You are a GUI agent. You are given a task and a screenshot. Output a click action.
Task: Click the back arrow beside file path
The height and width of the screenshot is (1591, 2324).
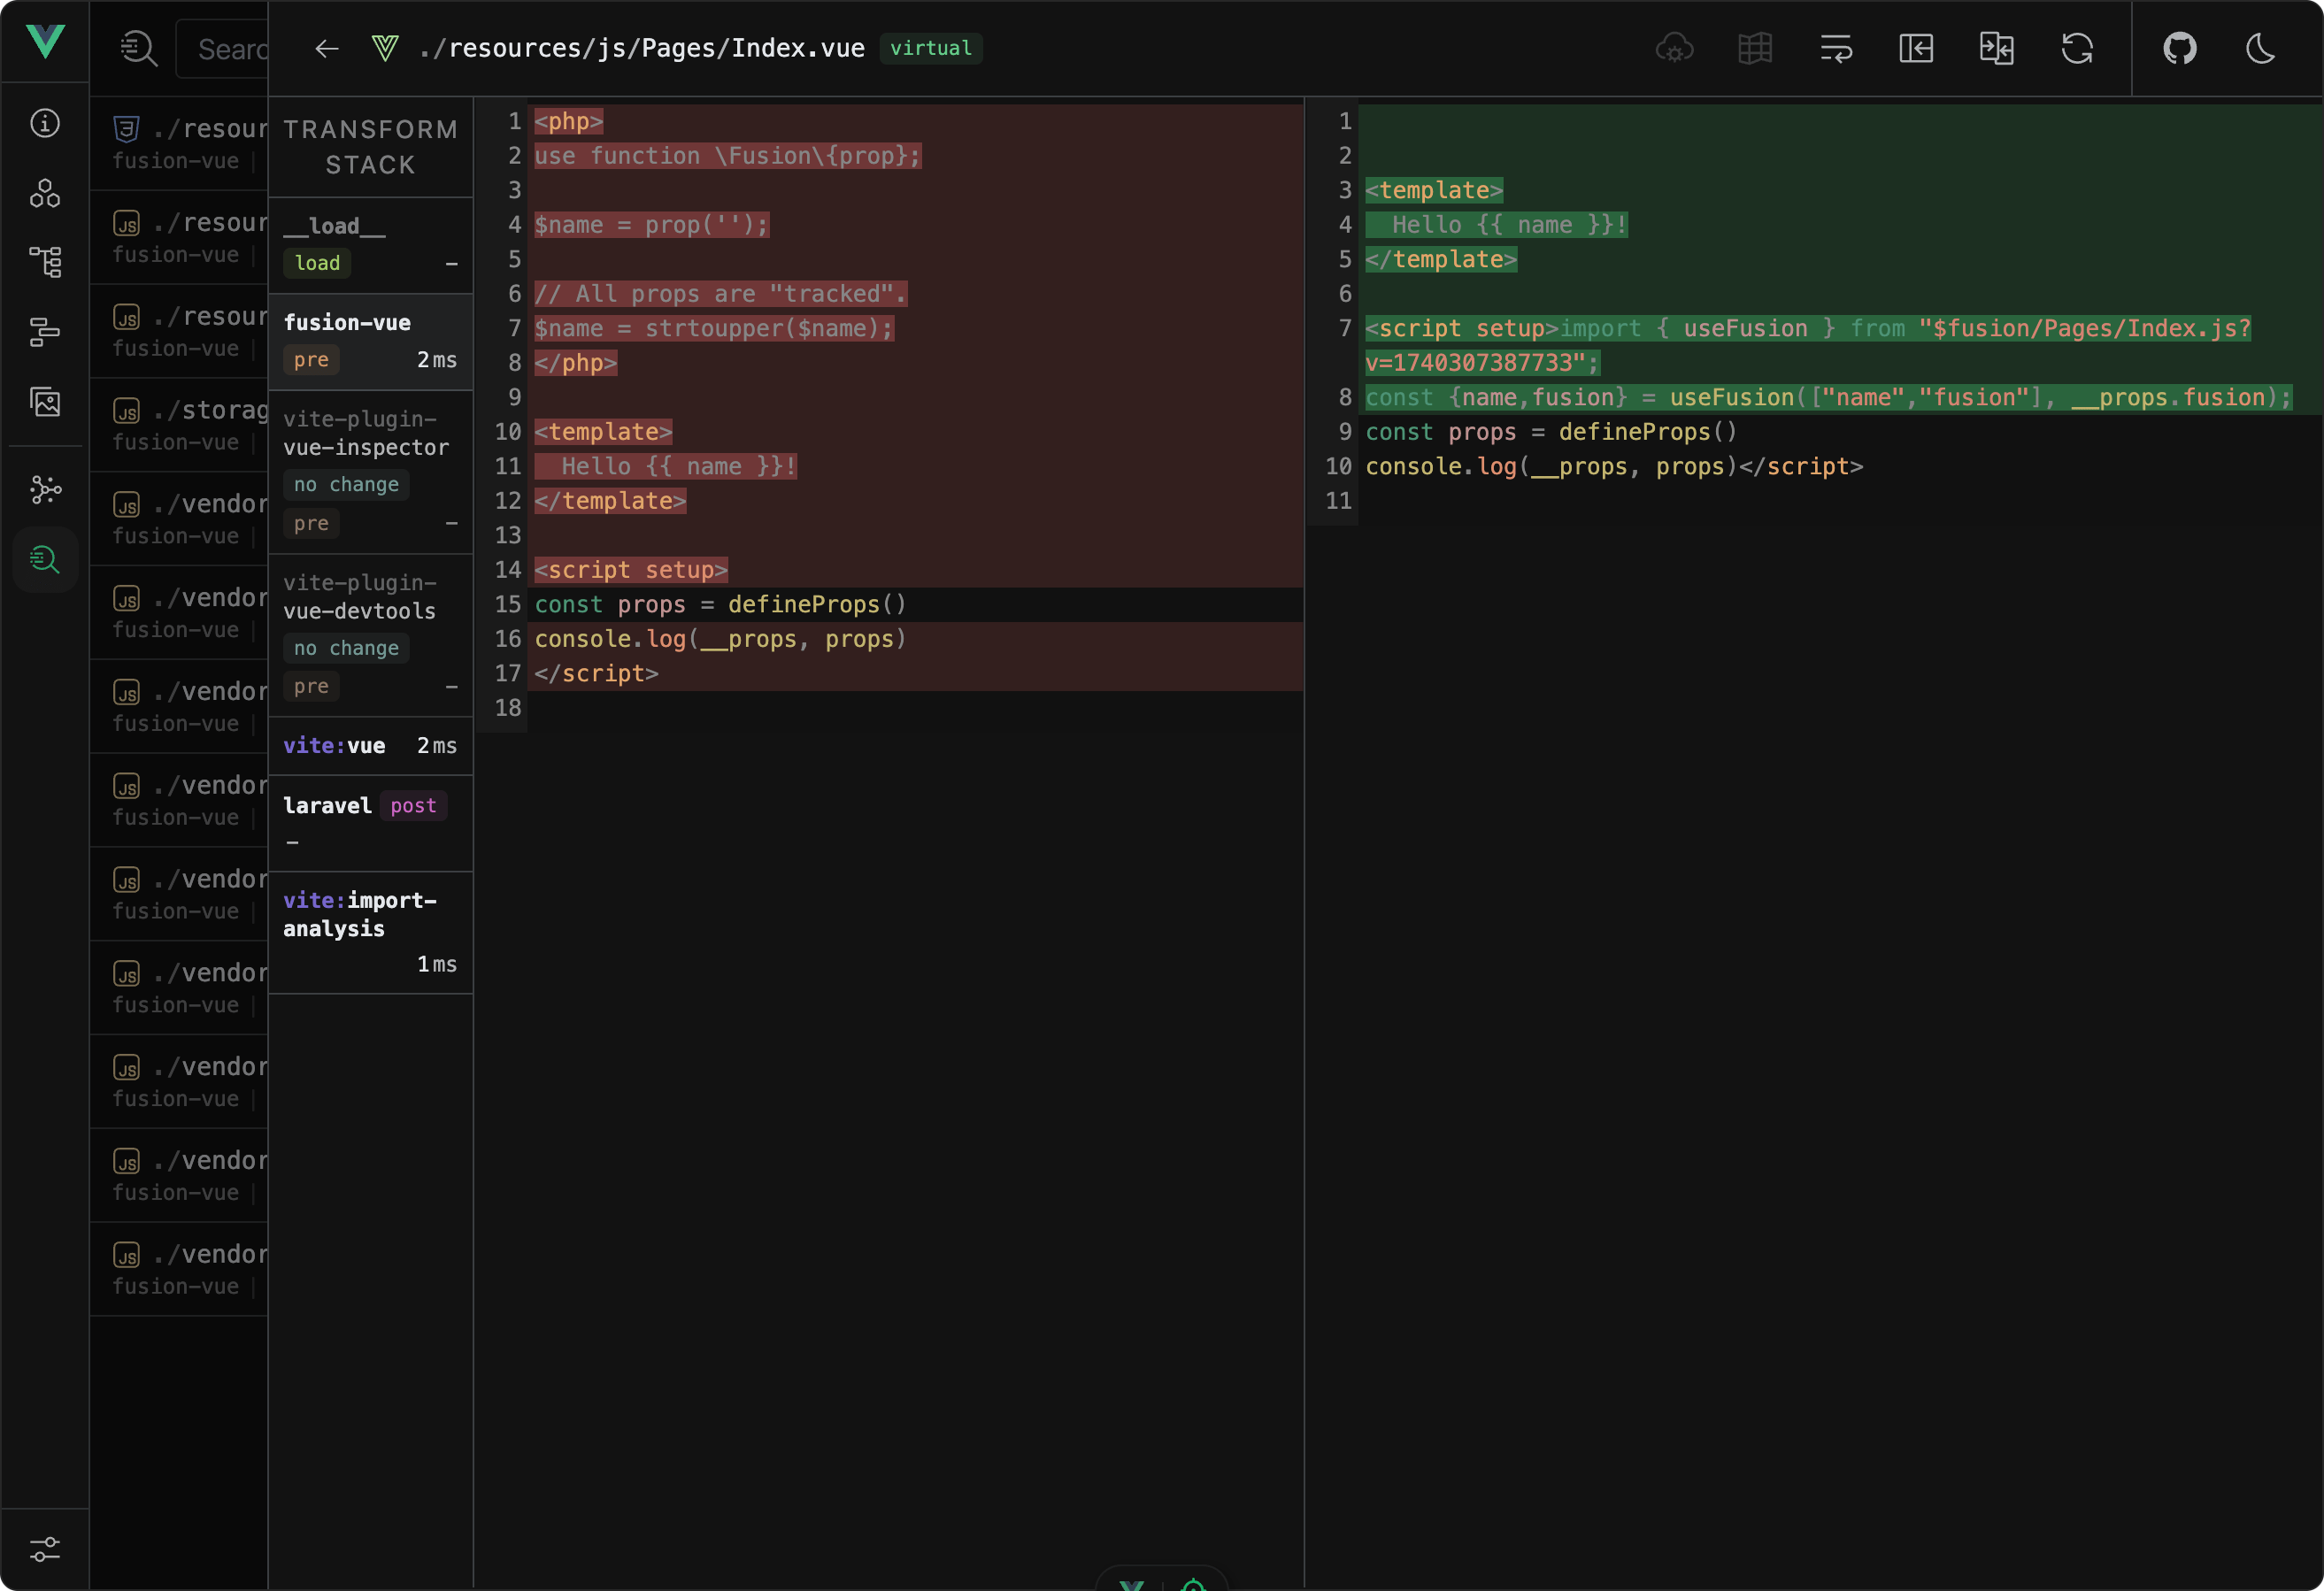click(x=327, y=49)
